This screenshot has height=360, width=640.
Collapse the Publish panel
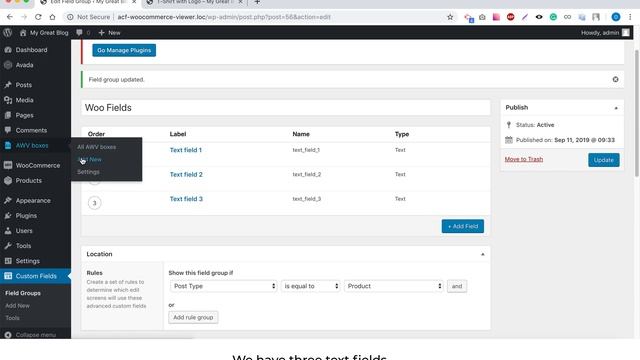point(616,108)
